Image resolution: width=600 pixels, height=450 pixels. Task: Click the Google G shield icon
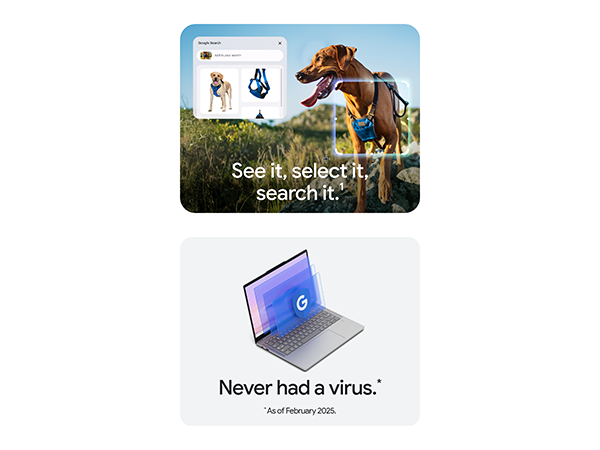tap(302, 303)
